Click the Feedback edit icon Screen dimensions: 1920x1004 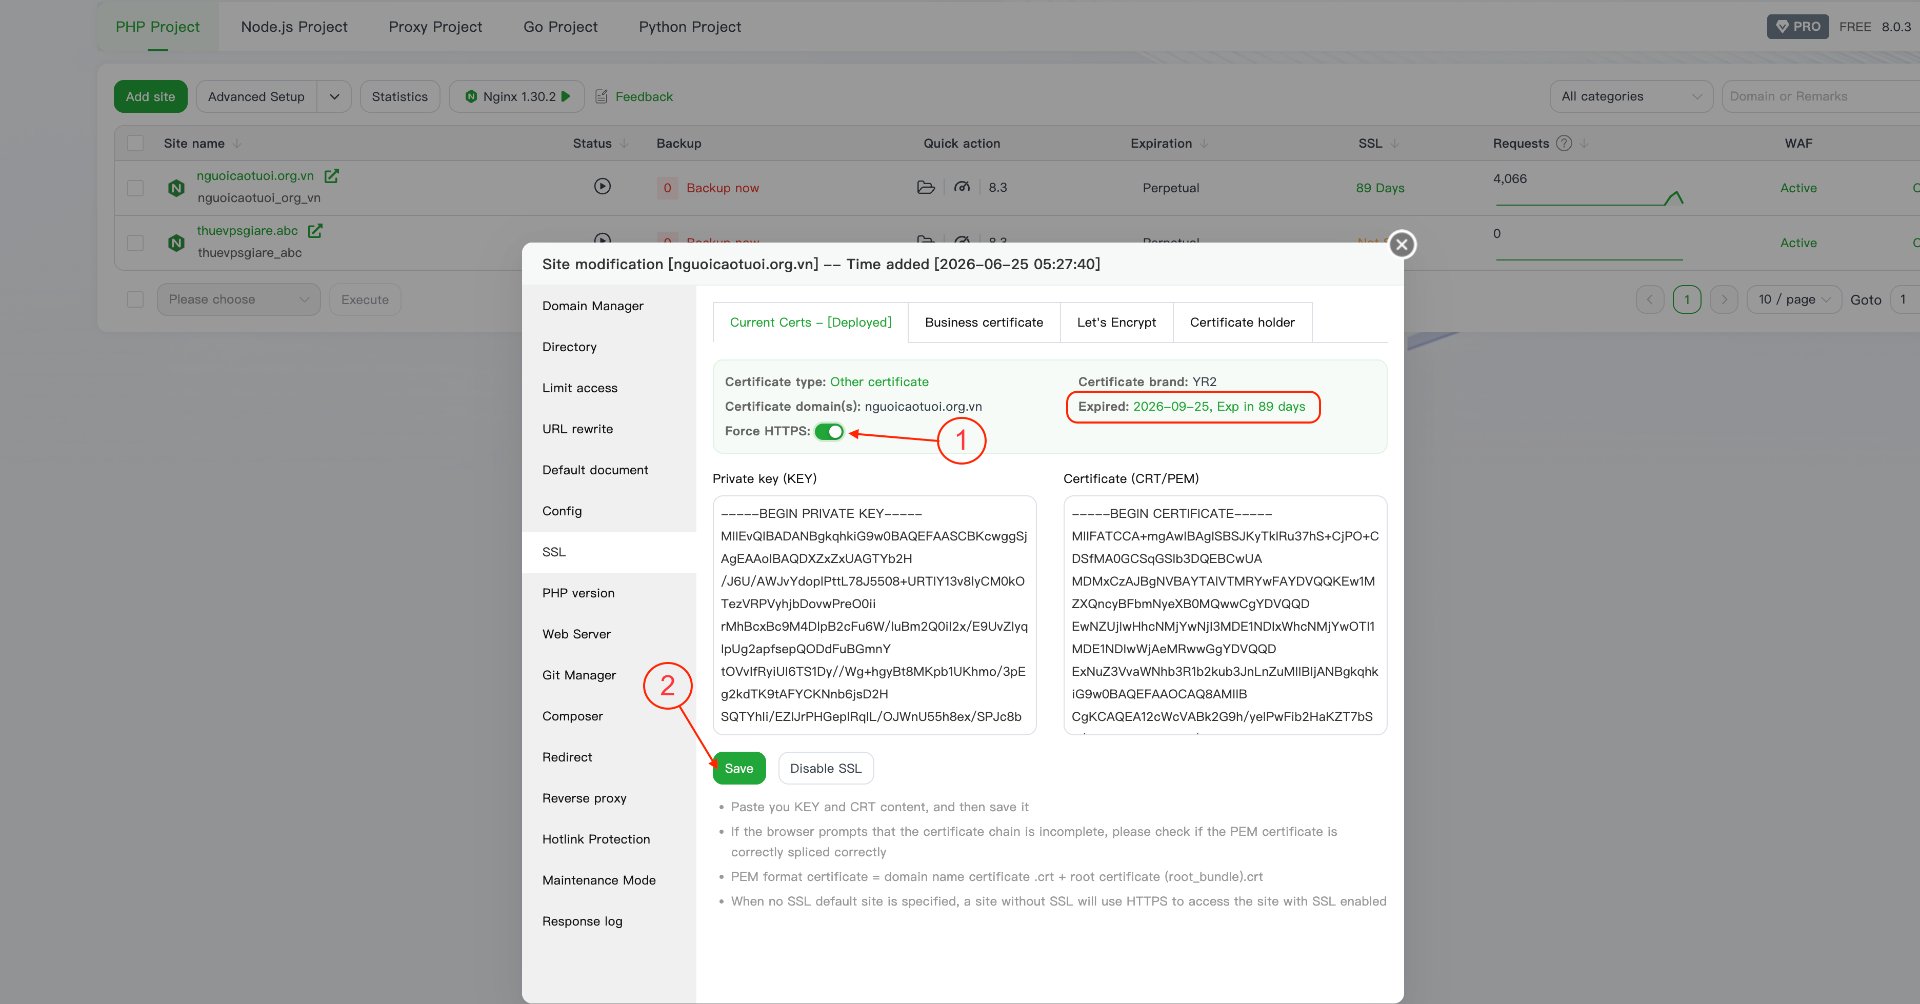click(x=601, y=97)
